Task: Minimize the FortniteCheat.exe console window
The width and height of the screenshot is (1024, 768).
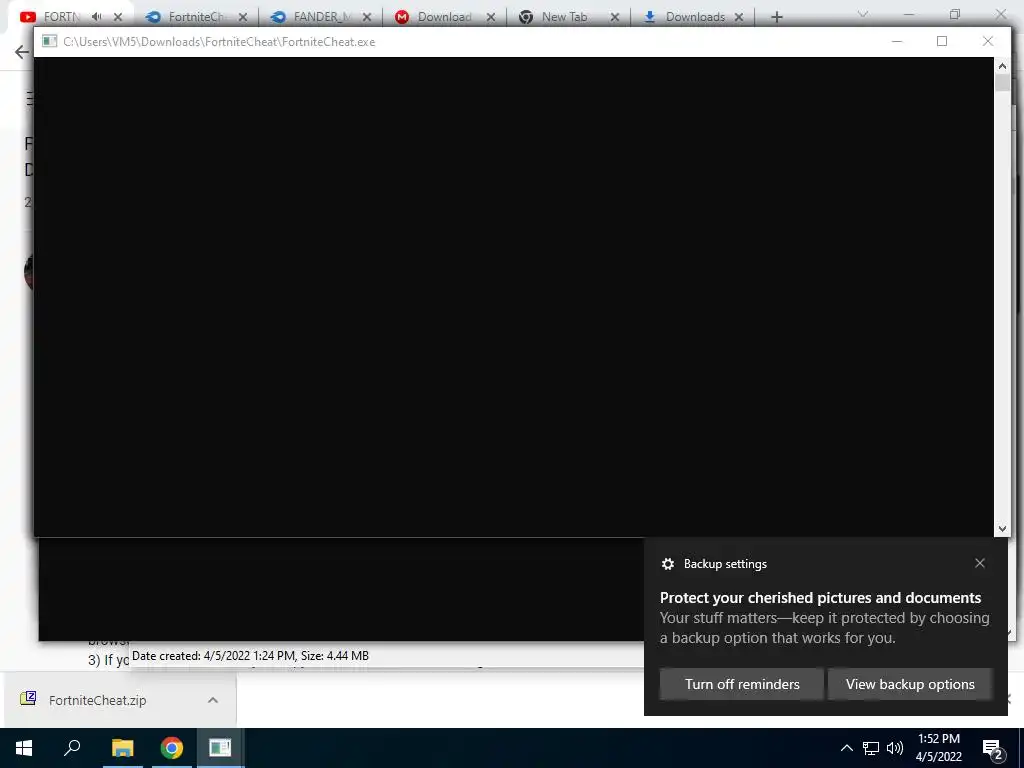Action: (897, 41)
